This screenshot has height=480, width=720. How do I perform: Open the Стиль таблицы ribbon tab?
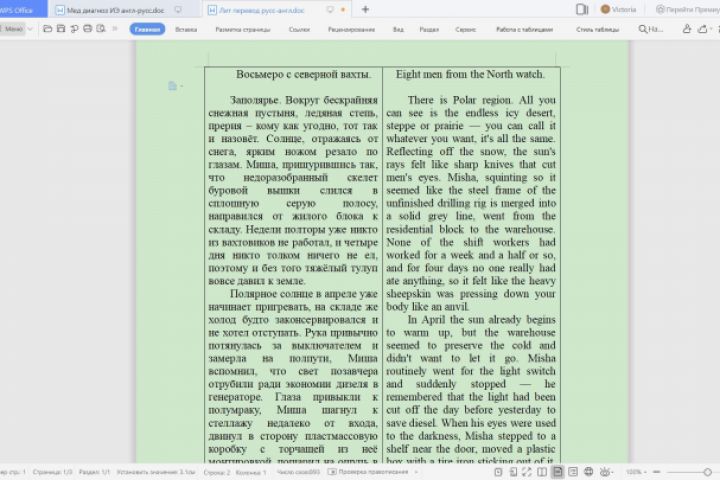tap(597, 29)
